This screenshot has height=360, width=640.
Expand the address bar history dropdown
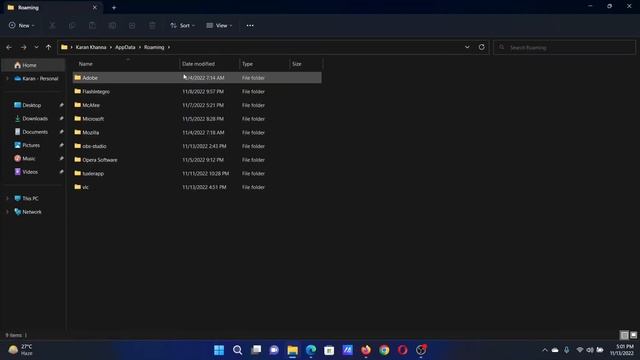(x=467, y=47)
